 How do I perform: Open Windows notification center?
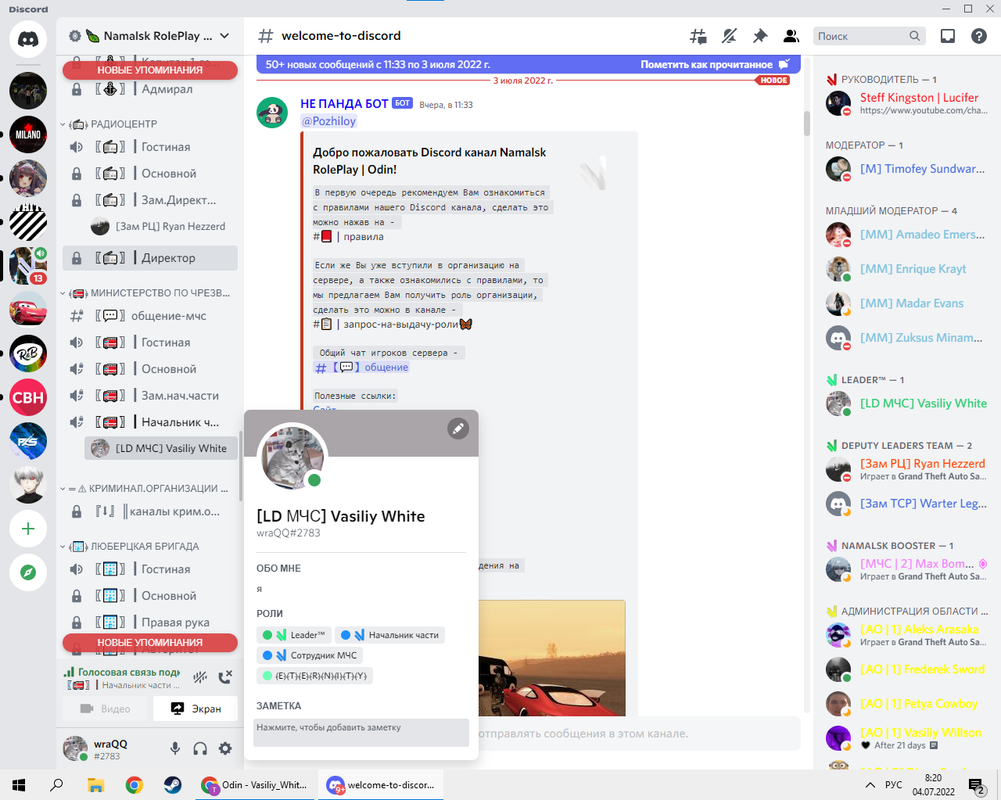pyautogui.click(x=975, y=785)
